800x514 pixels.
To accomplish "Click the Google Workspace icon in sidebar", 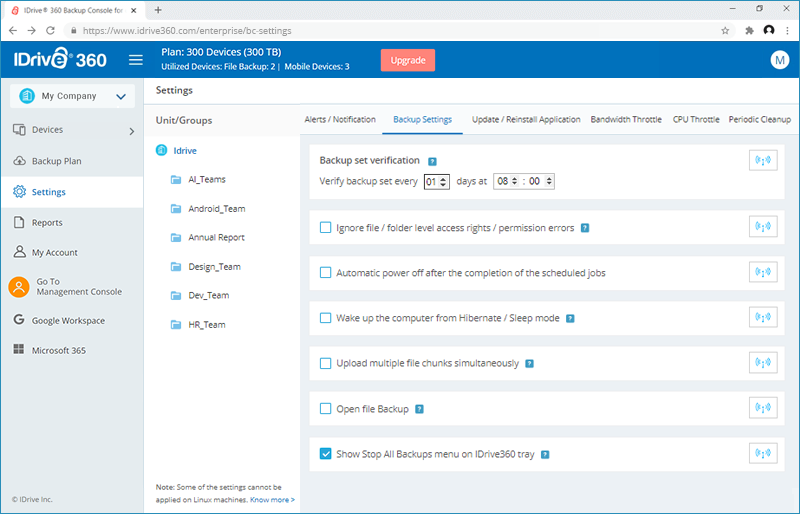I will (19, 320).
